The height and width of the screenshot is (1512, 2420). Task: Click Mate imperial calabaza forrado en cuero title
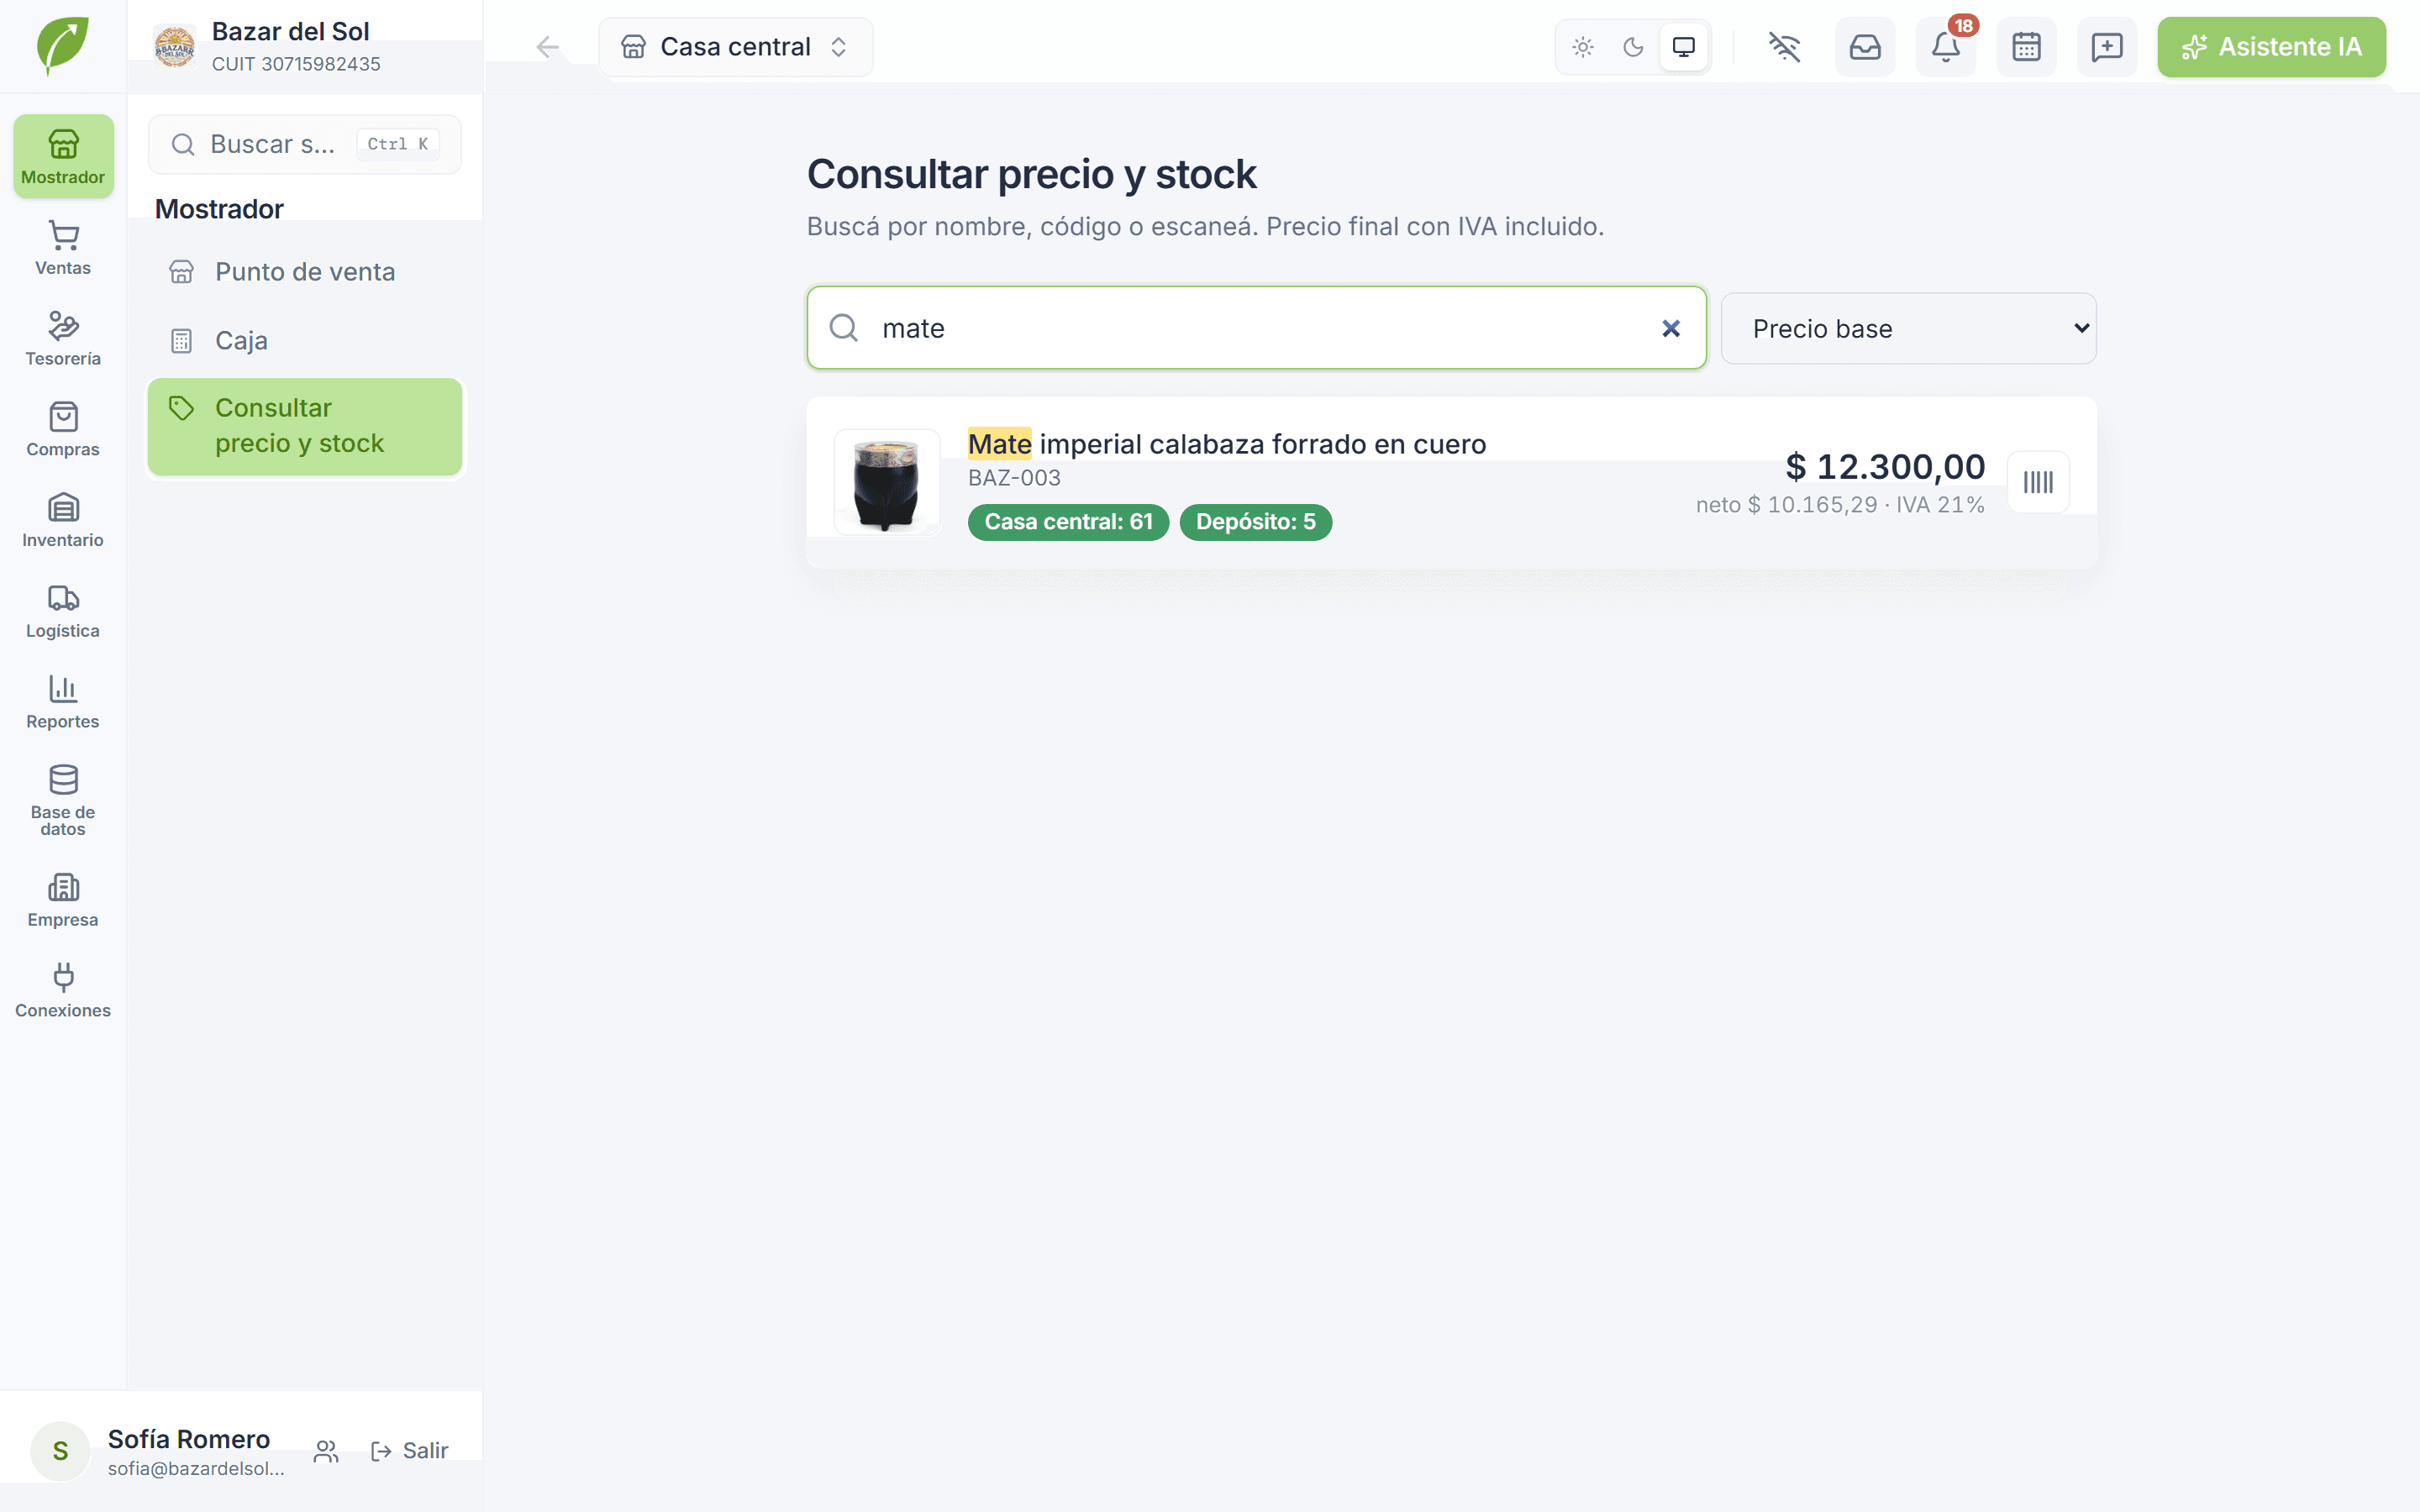click(x=1227, y=444)
